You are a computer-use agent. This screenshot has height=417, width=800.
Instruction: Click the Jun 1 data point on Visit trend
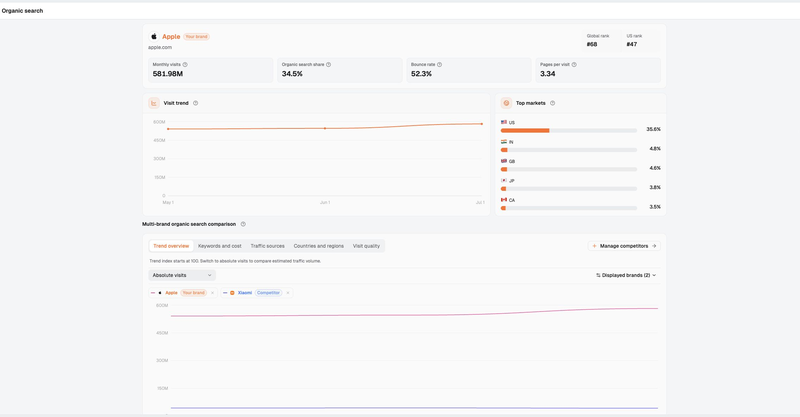(x=325, y=128)
